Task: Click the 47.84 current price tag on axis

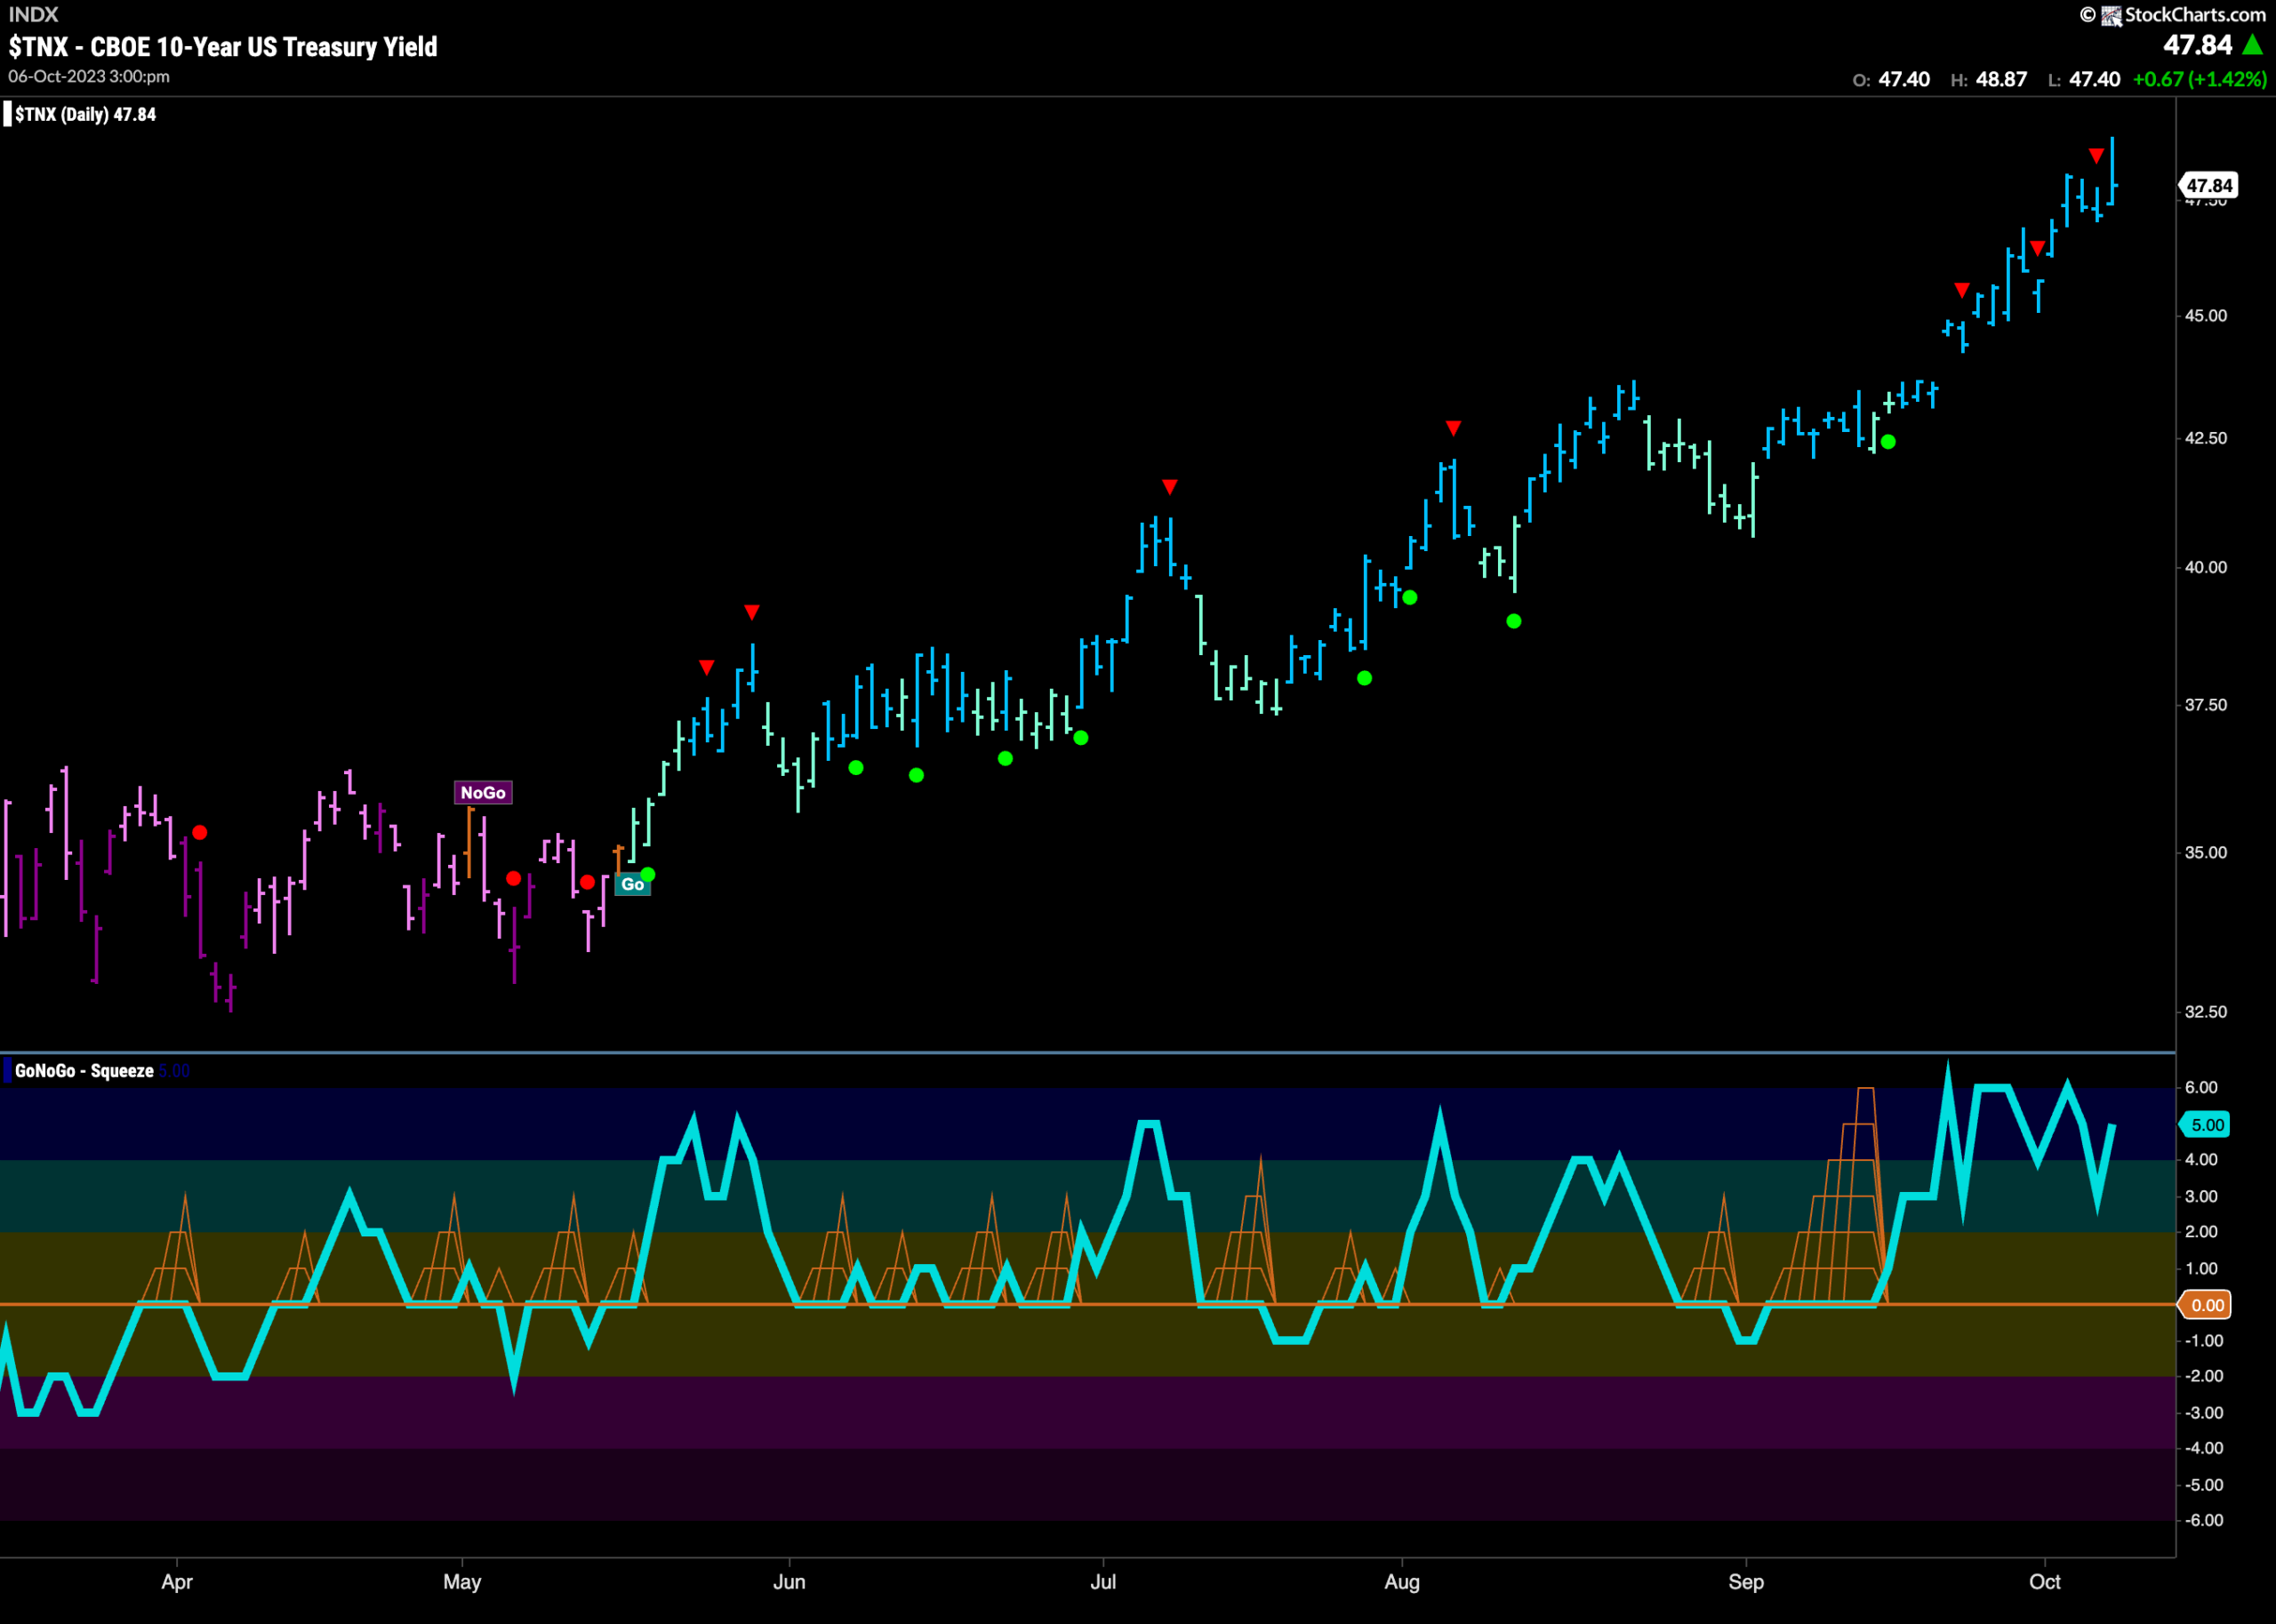Action: click(x=2208, y=186)
